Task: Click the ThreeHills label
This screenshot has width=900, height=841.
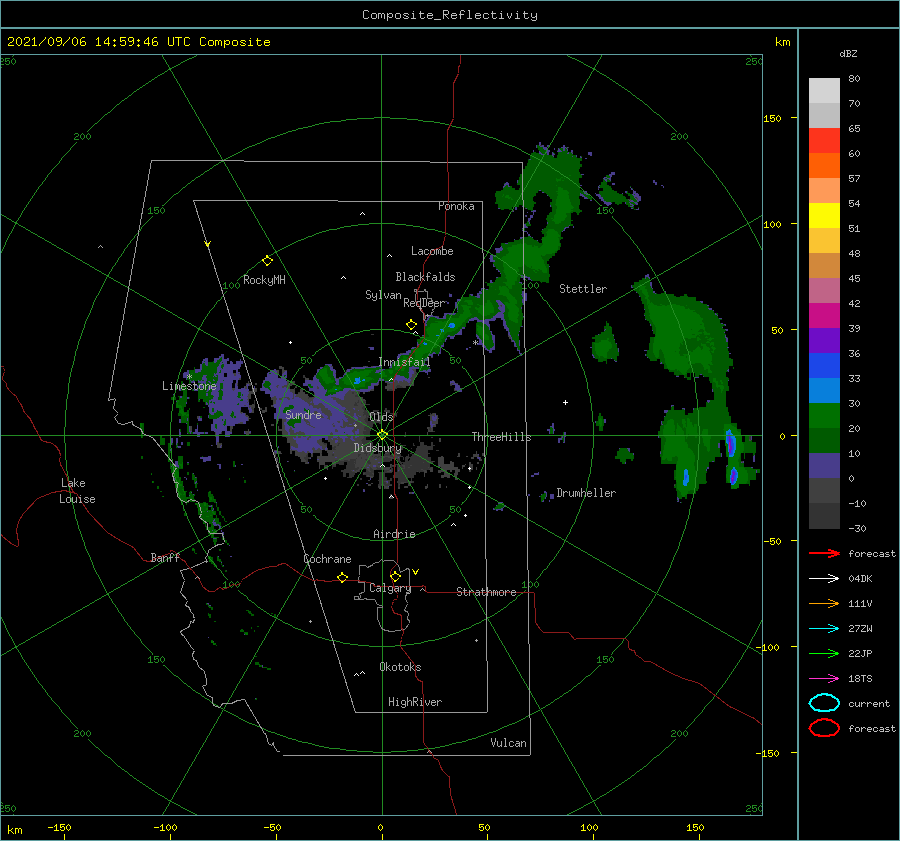Action: pos(501,437)
